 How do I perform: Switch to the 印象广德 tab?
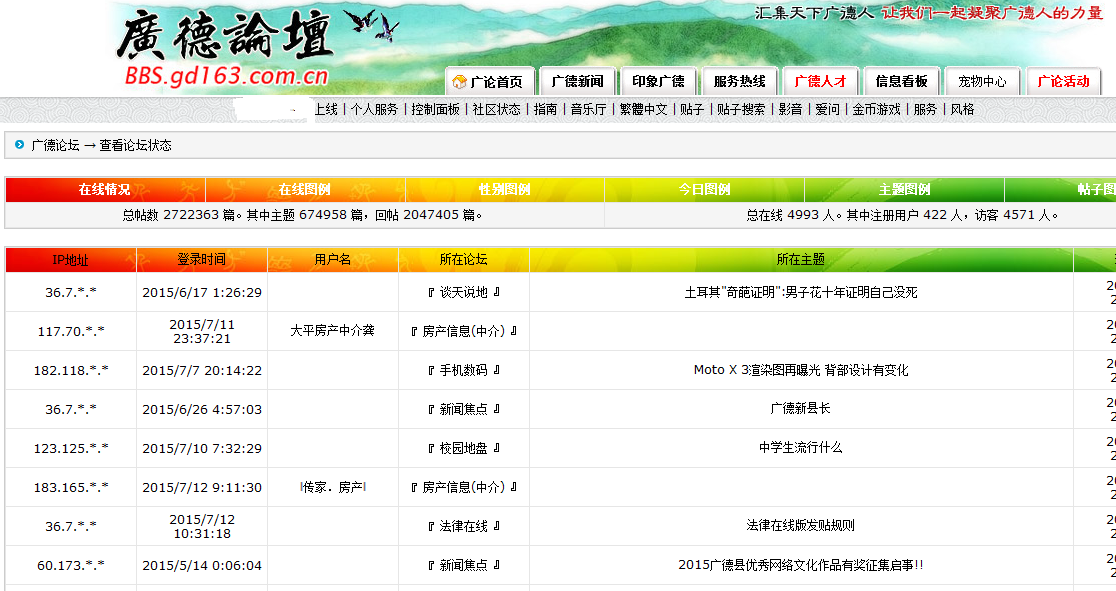point(658,81)
